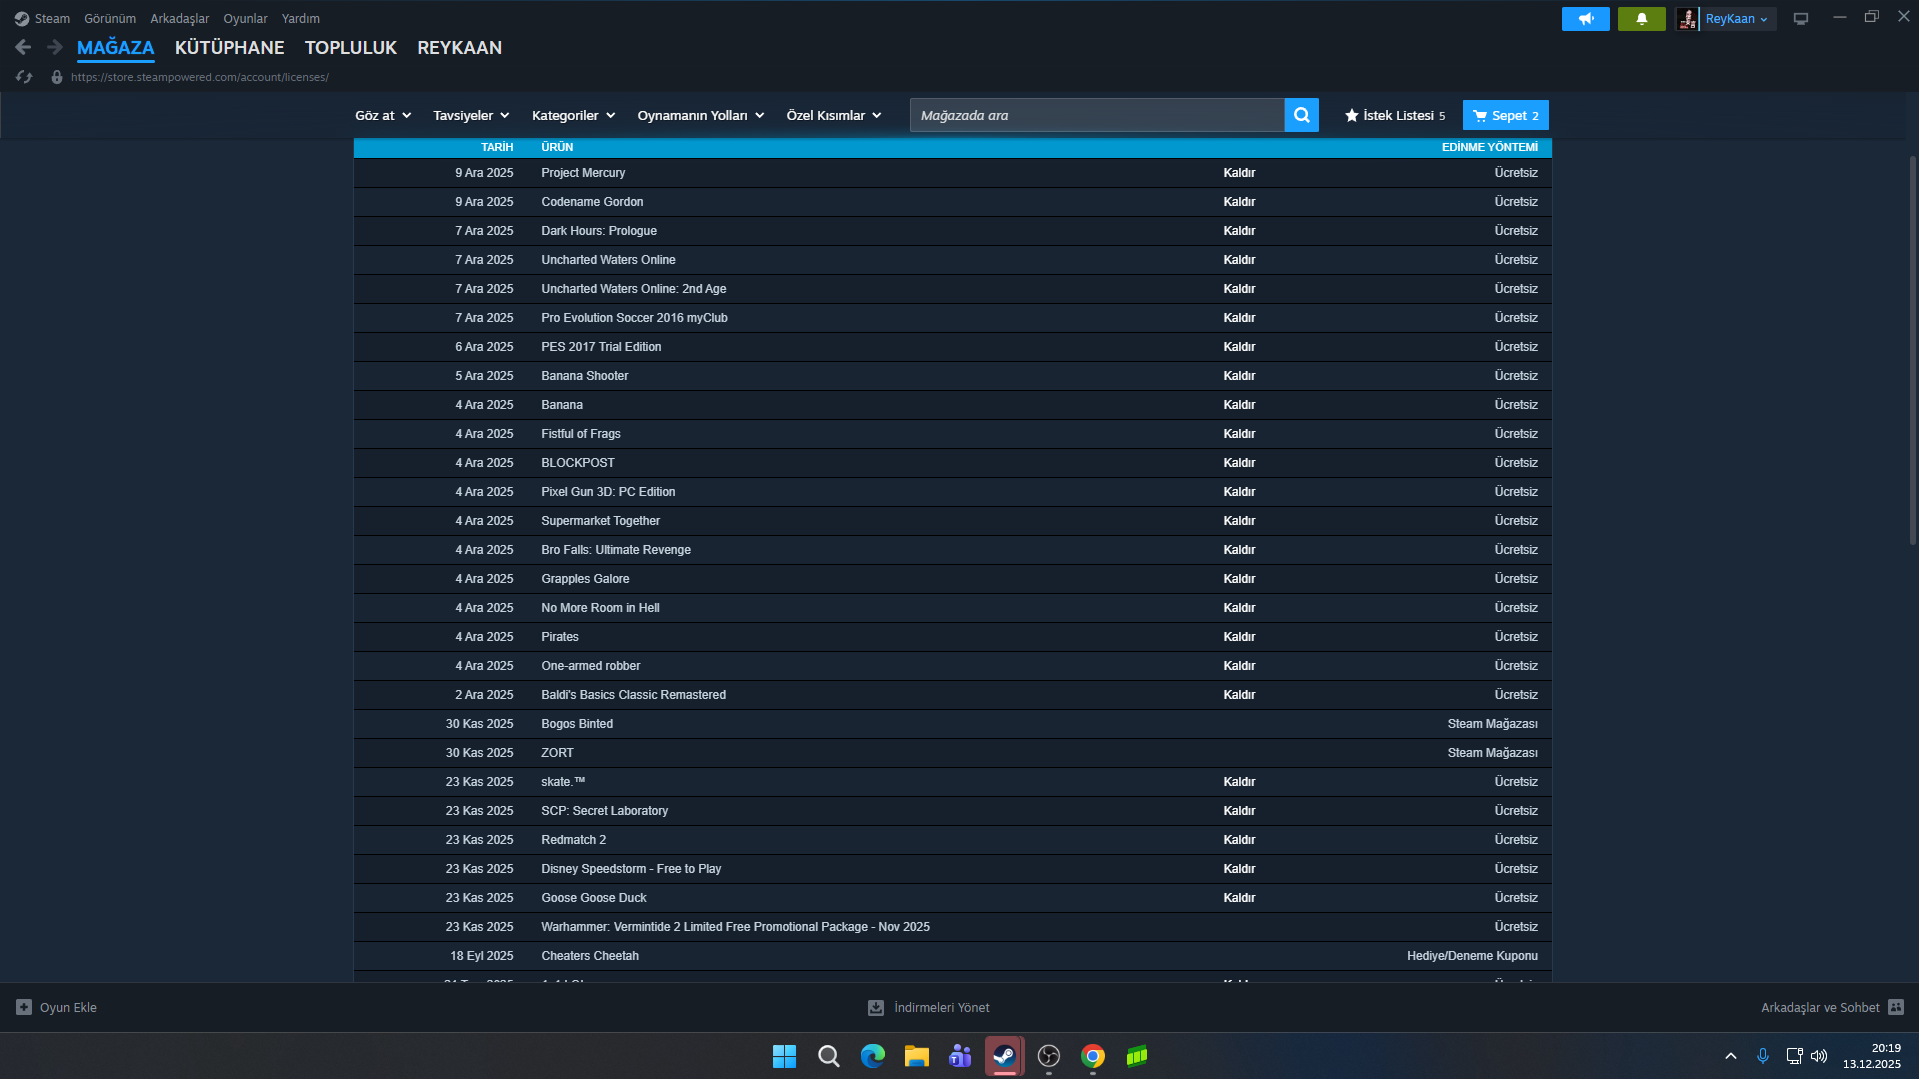Screen dimensions: 1919x1079
Task: Switch to Big Picture mode icon
Action: (x=1800, y=19)
